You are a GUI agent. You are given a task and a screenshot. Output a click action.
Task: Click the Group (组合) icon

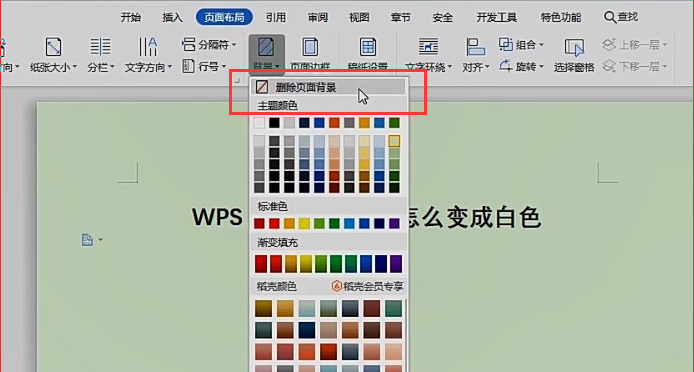tap(506, 44)
